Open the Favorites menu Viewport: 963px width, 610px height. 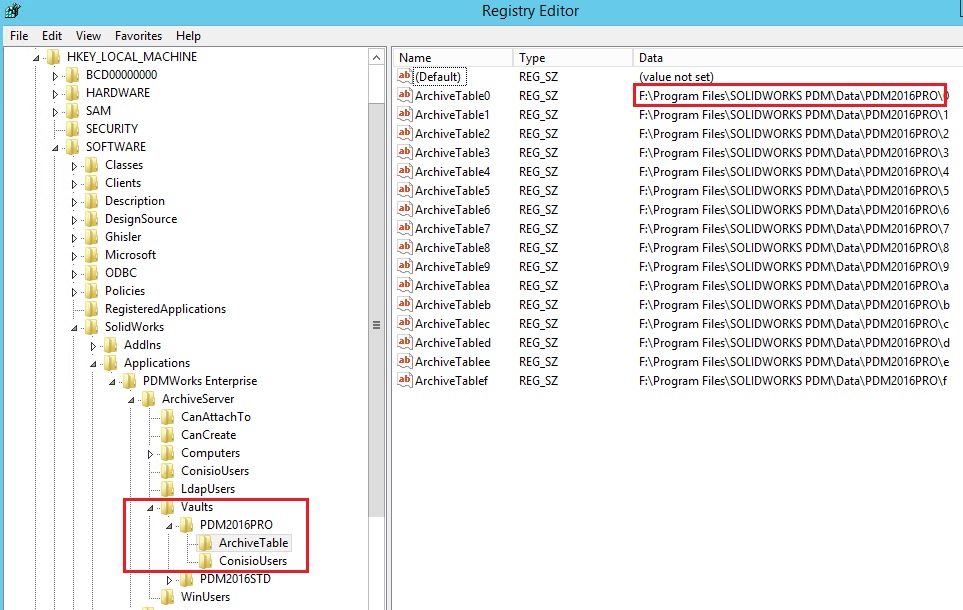tap(138, 35)
